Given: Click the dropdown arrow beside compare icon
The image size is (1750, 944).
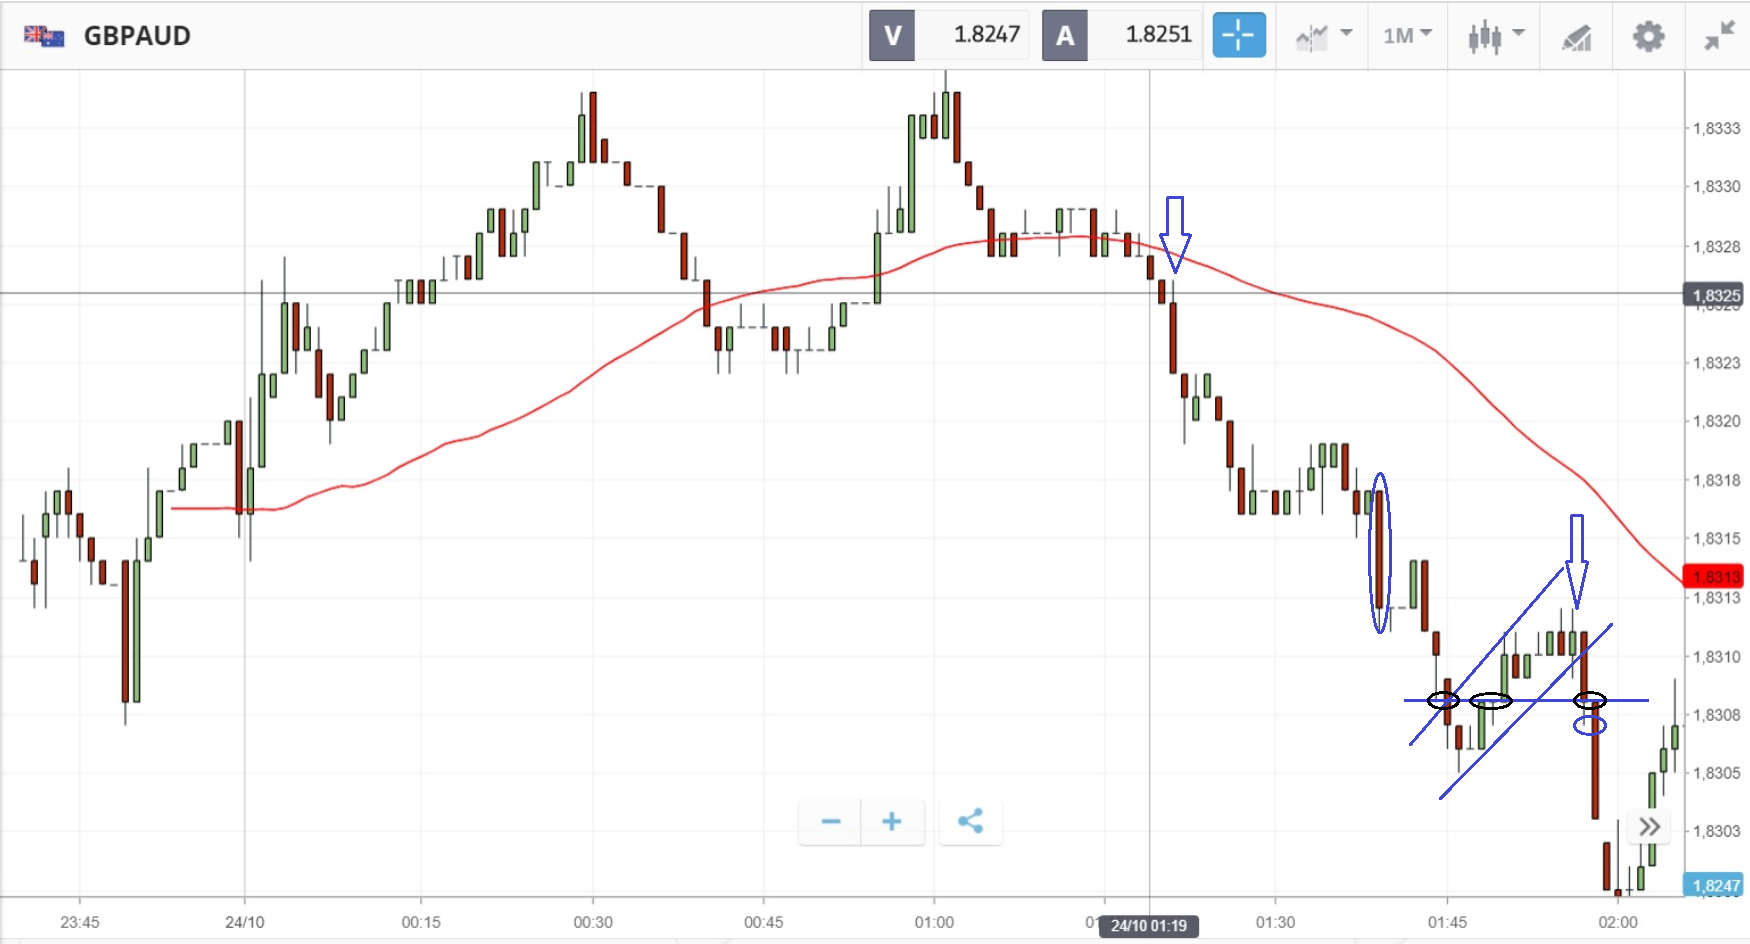Looking at the screenshot, I should coord(1346,34).
